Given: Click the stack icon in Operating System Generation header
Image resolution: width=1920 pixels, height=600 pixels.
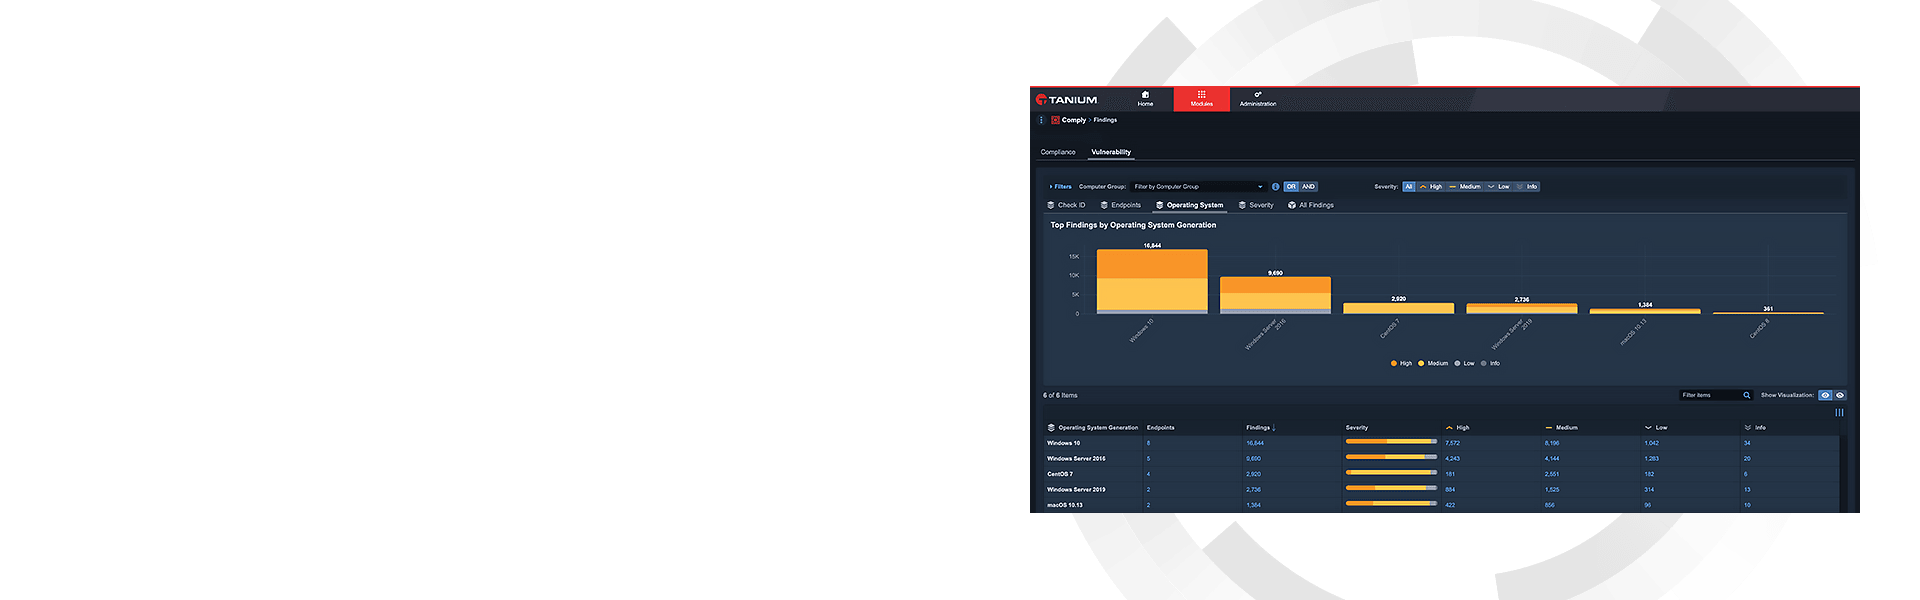Looking at the screenshot, I should [1051, 428].
